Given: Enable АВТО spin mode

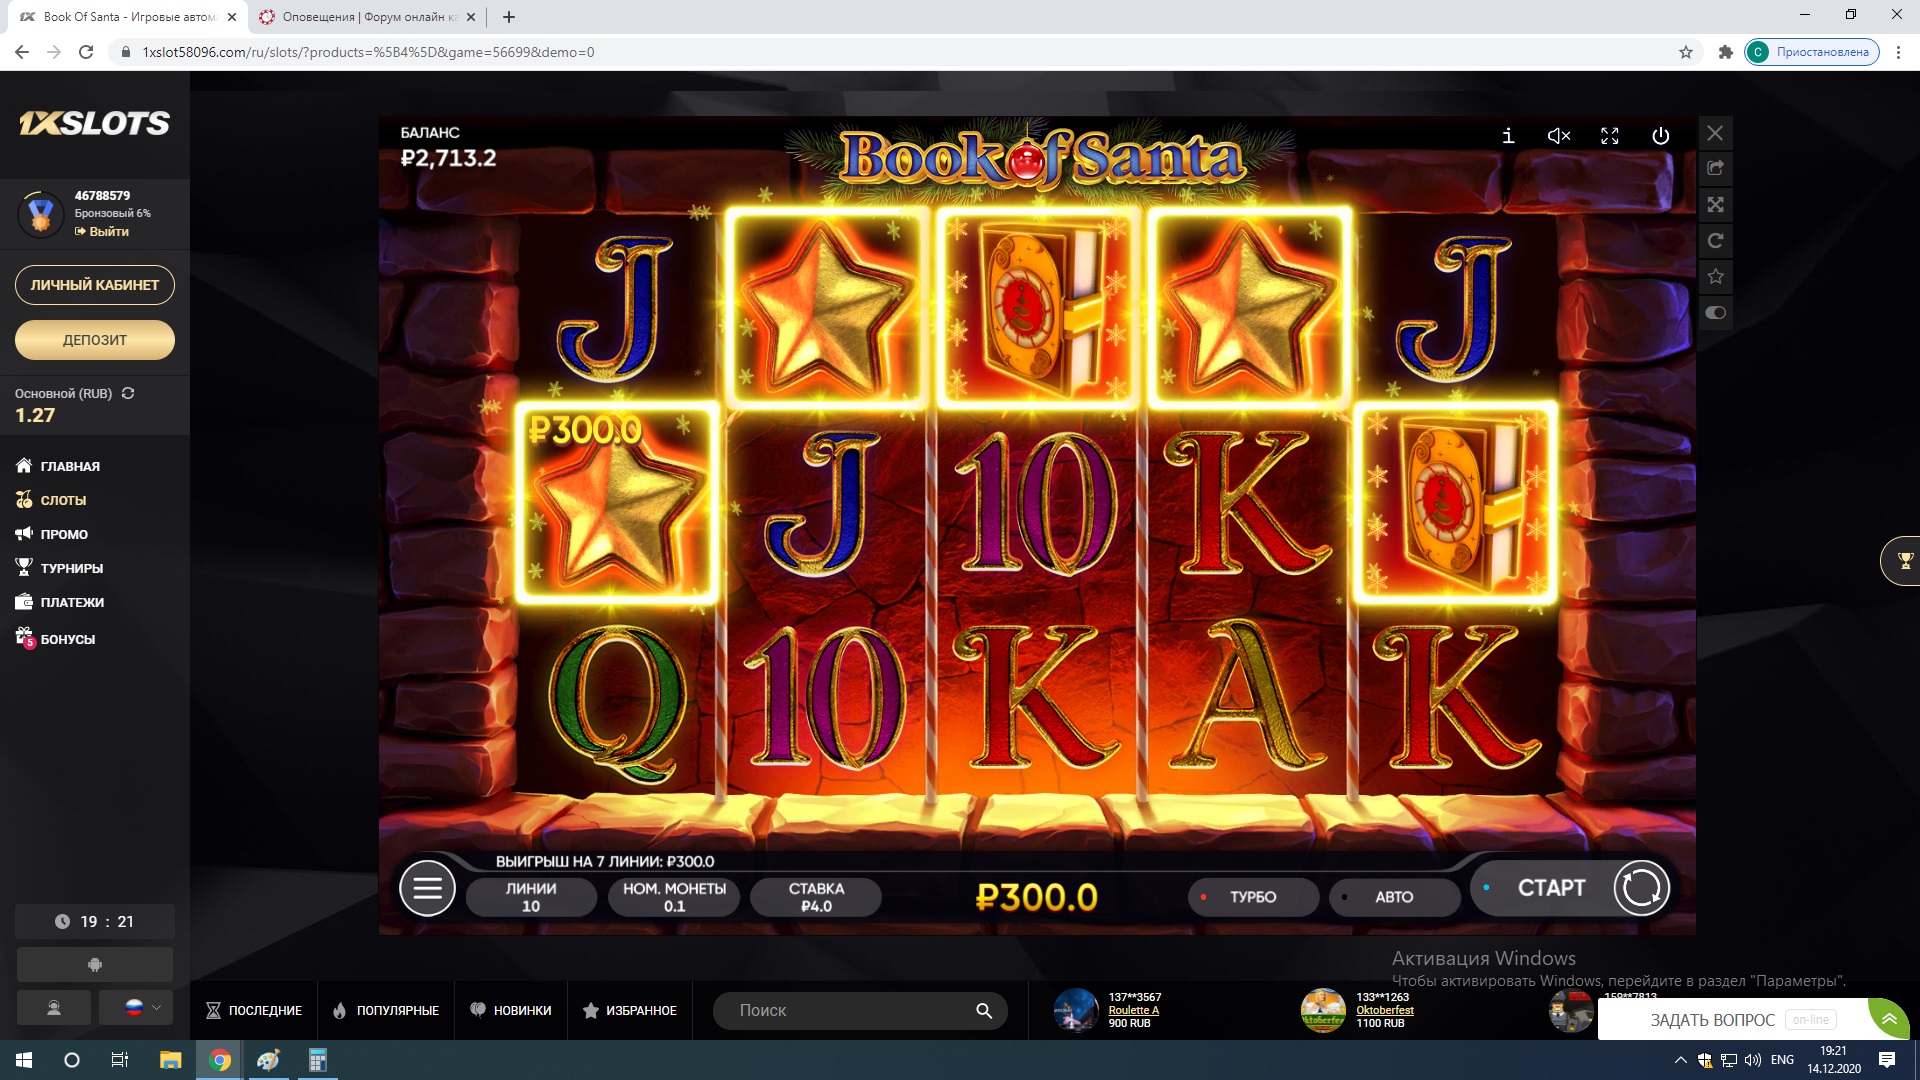Looking at the screenshot, I should pos(1394,897).
